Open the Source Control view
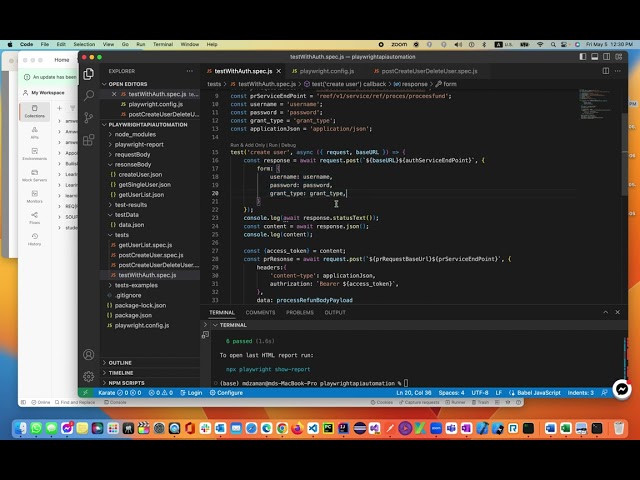 (x=89, y=118)
